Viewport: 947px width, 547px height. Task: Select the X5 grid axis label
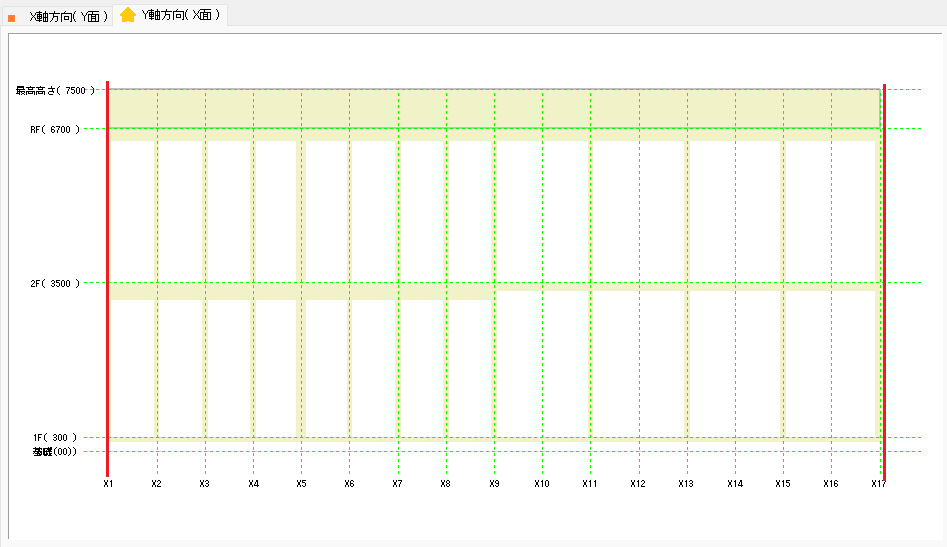click(301, 484)
